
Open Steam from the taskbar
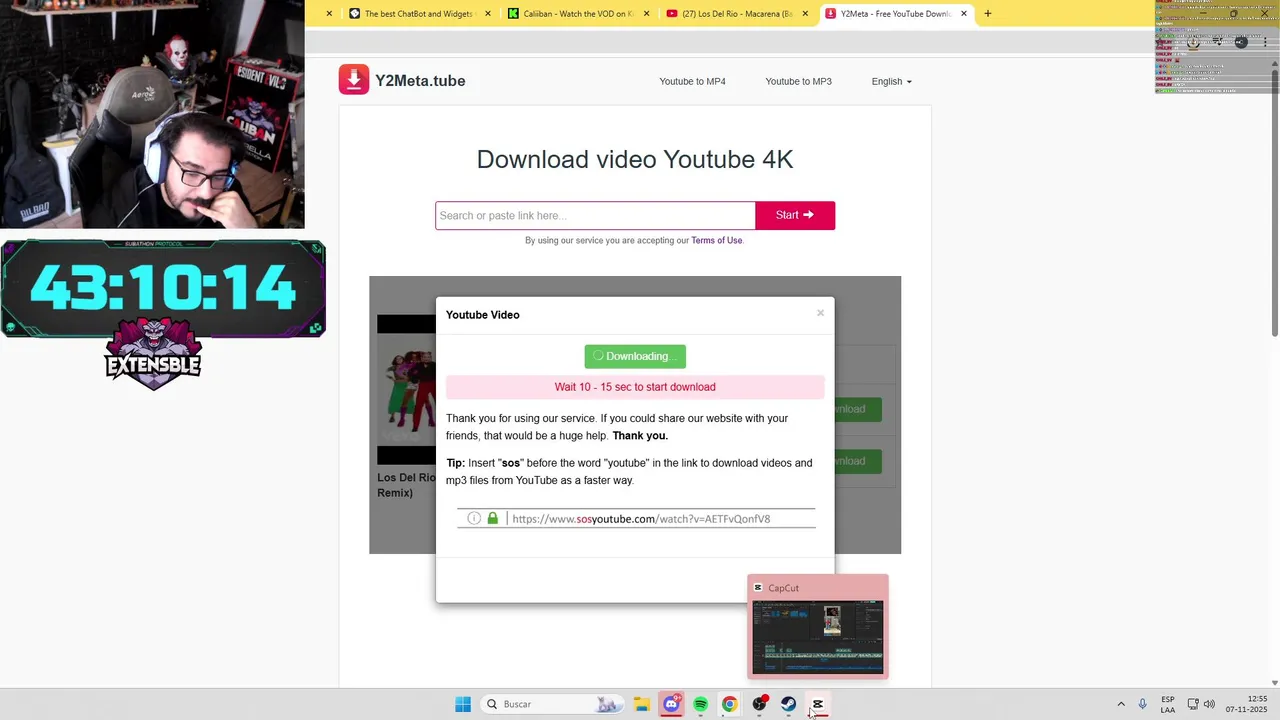[x=788, y=704]
